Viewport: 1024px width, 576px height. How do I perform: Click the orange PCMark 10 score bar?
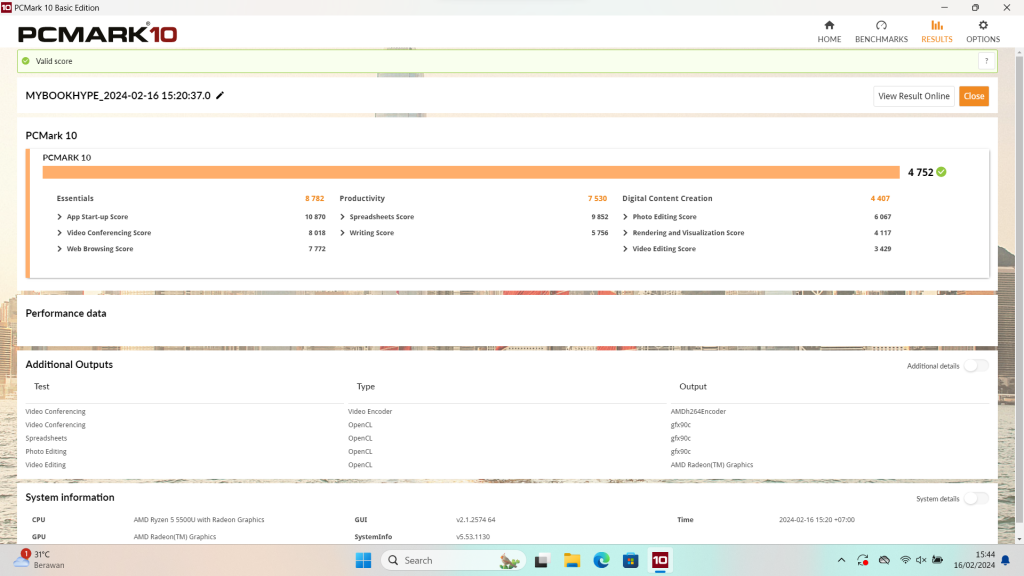click(x=471, y=172)
